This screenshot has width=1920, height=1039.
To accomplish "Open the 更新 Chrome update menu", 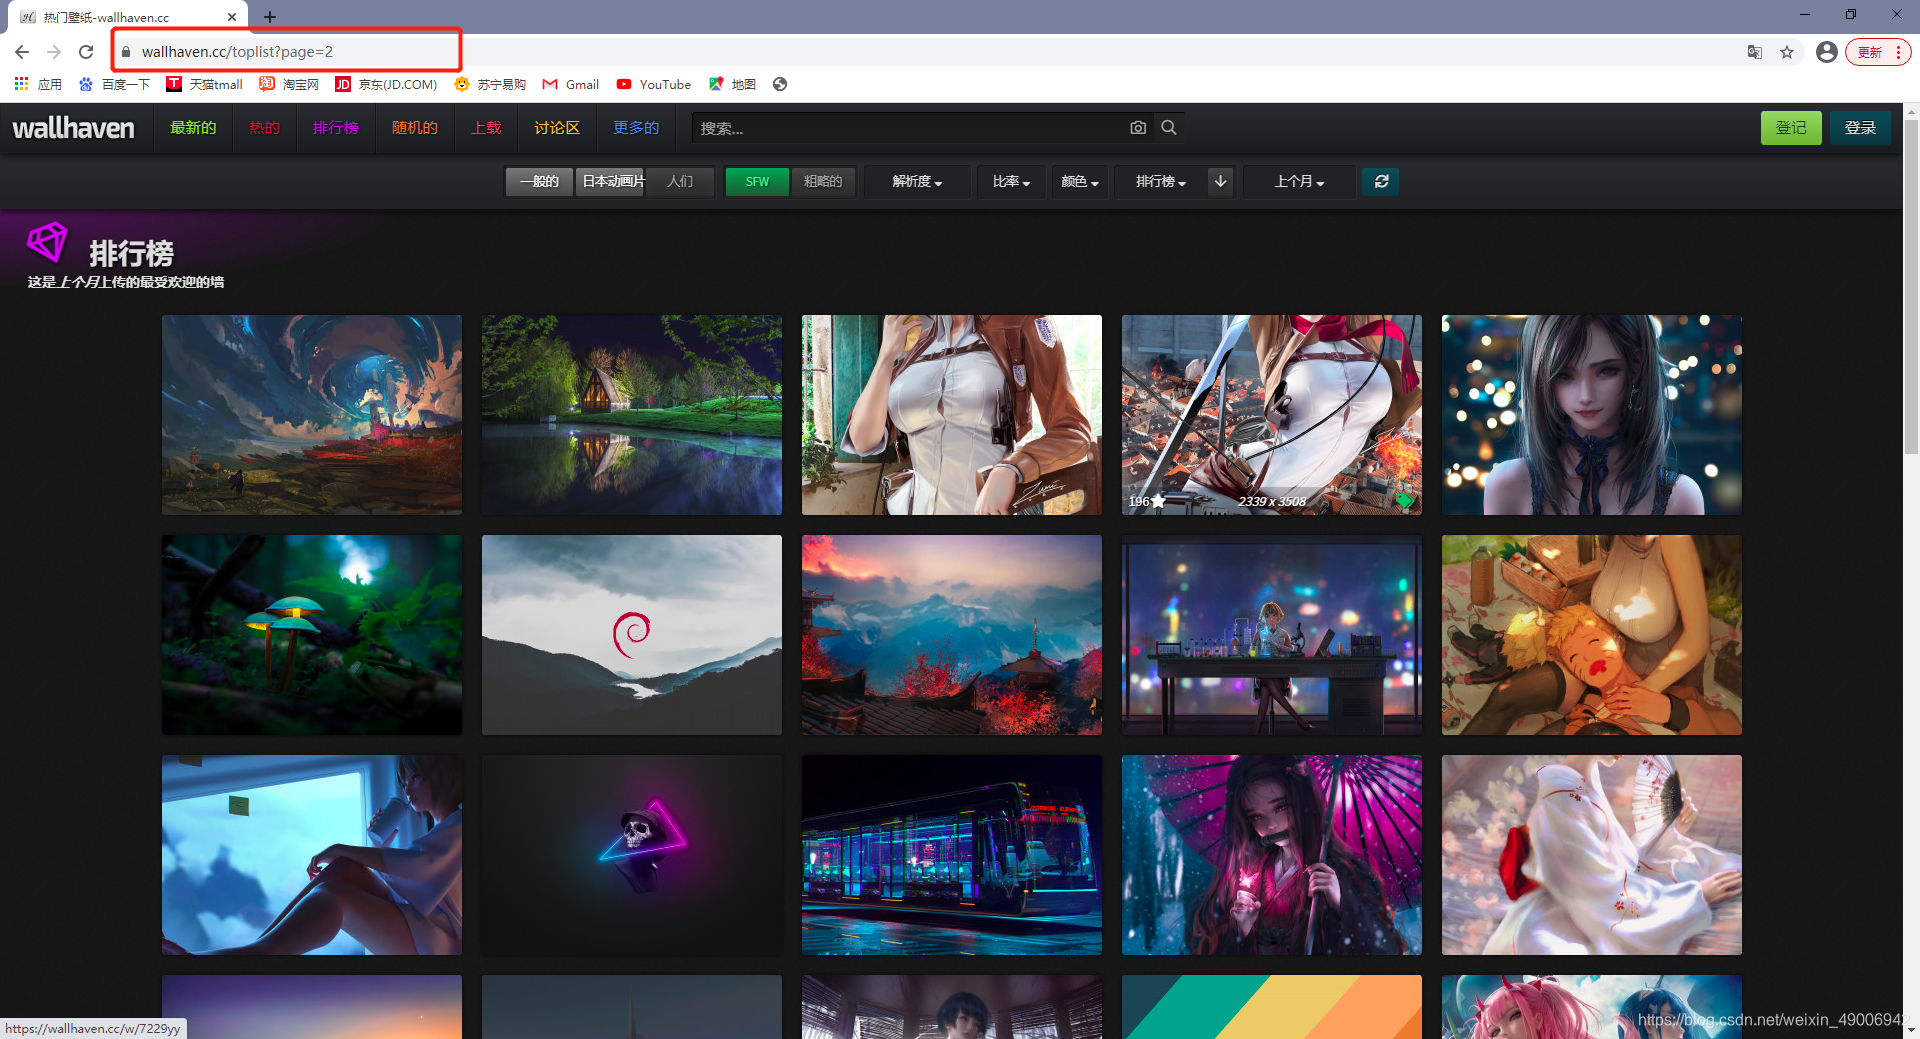I will 1879,52.
